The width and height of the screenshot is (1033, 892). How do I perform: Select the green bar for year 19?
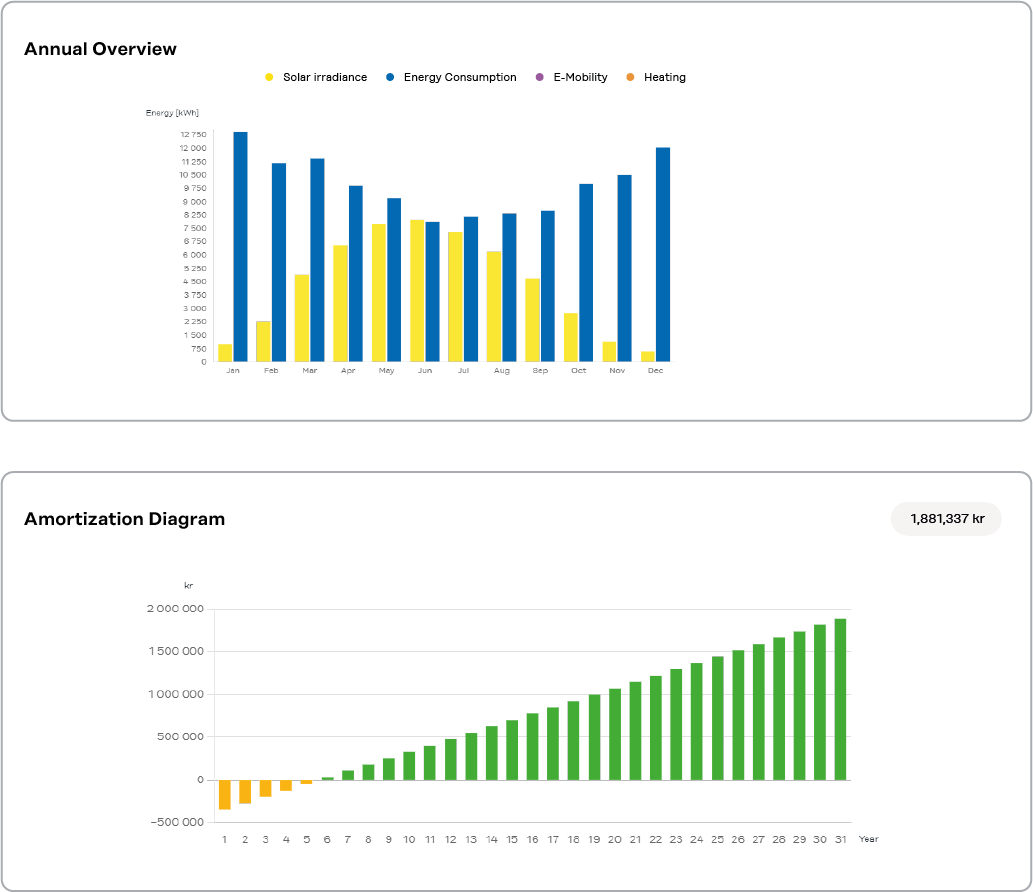tap(594, 737)
